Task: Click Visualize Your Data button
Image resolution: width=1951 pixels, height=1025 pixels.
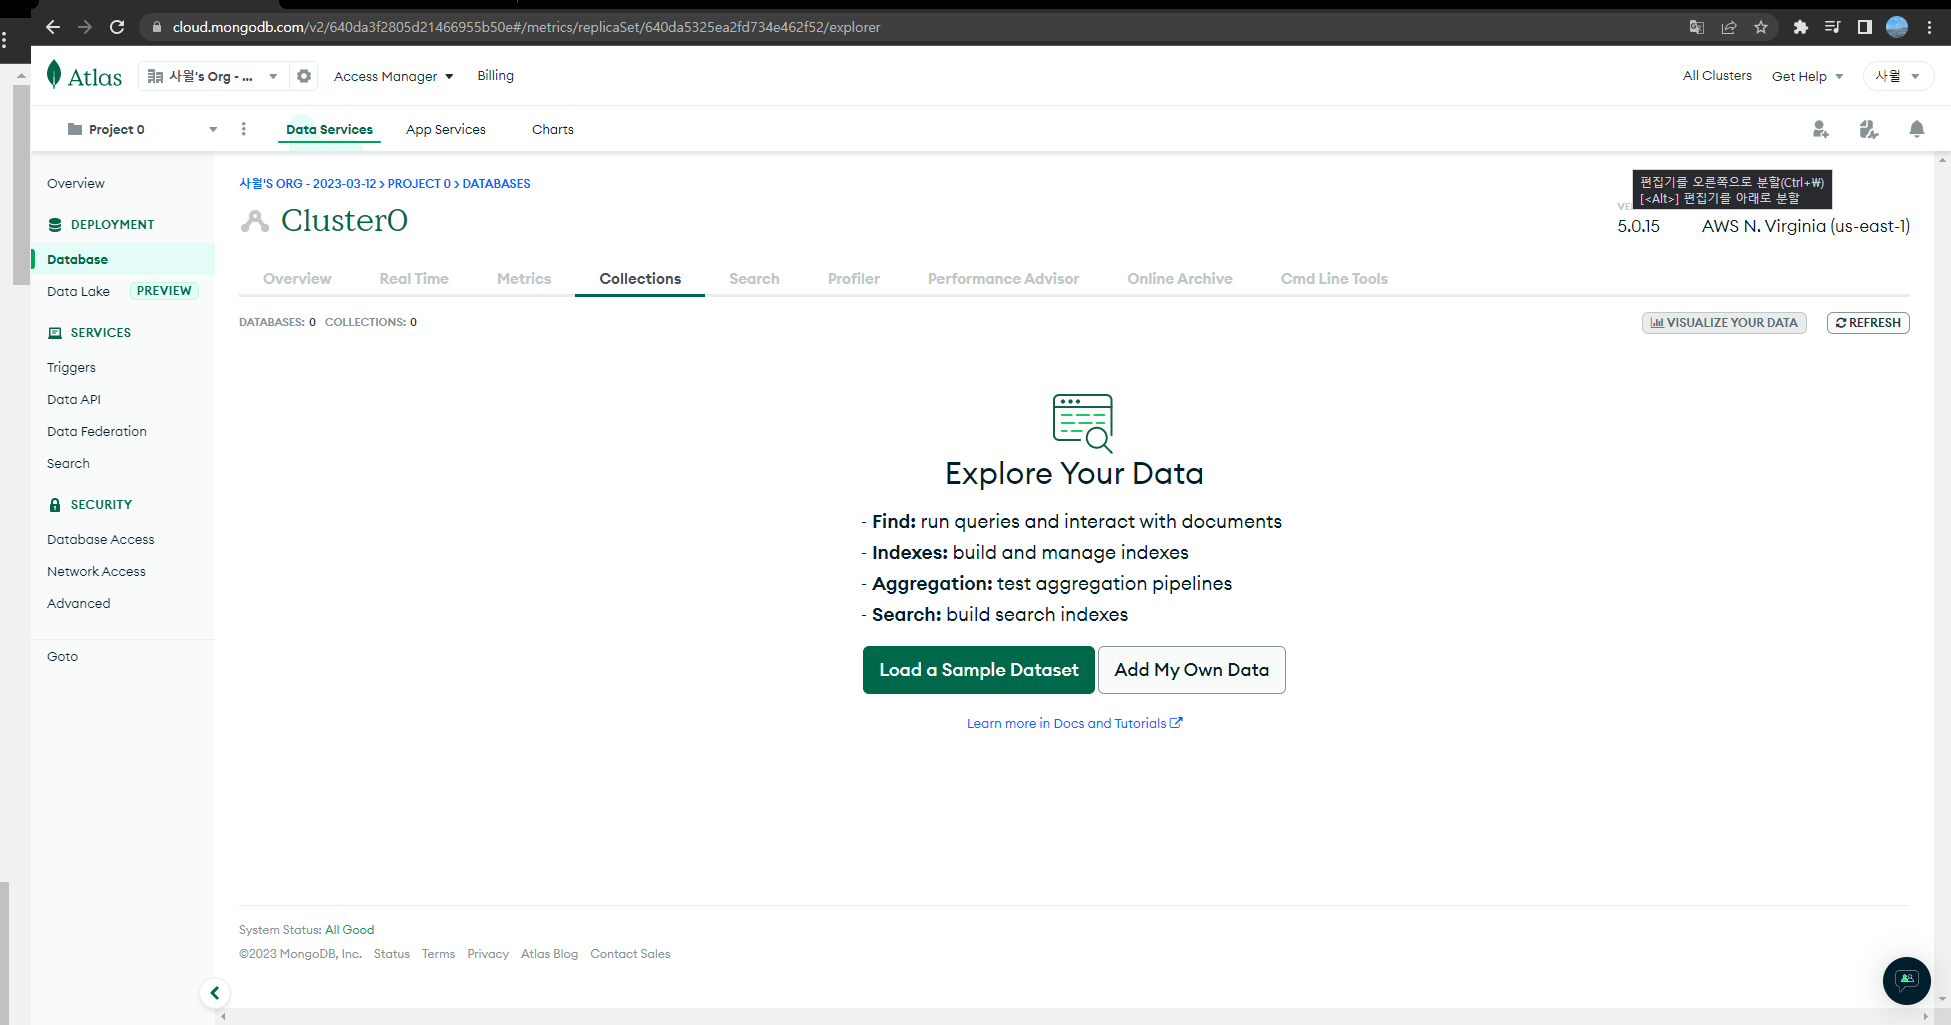Action: click(x=1724, y=323)
